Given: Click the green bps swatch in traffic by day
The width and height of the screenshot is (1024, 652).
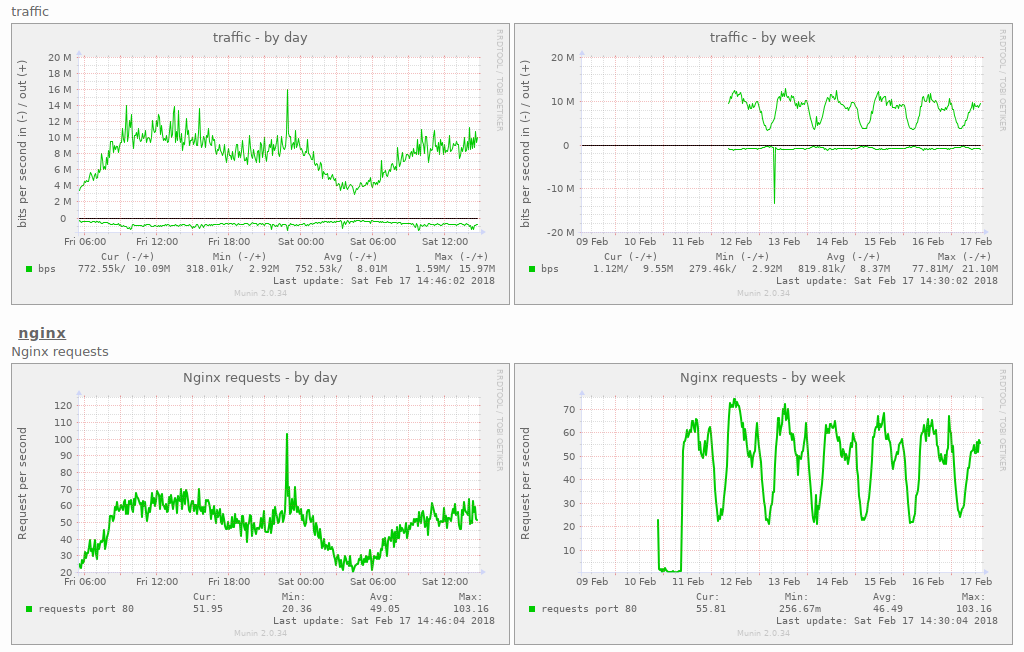Looking at the screenshot, I should click(x=29, y=269).
